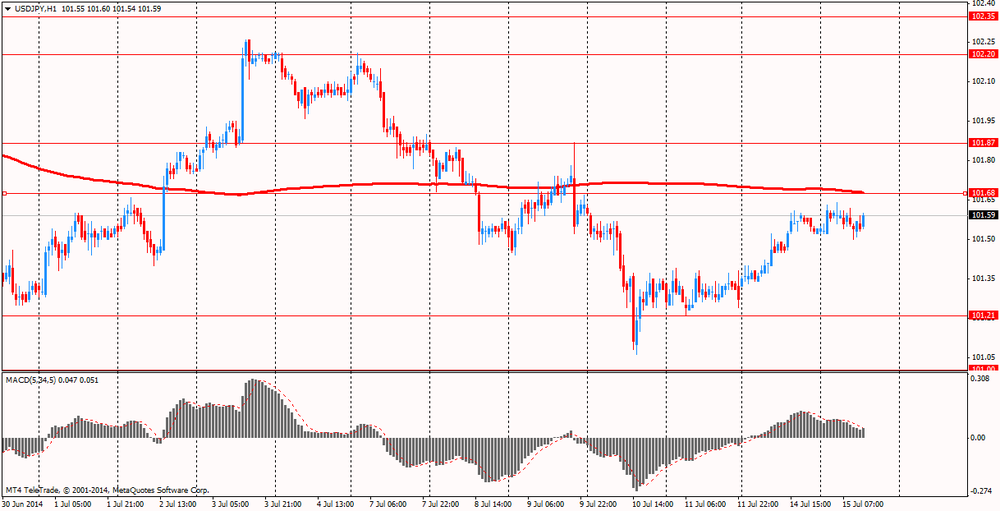Click the 30 Jun 2014 date on the time axis
The height and width of the screenshot is (511, 1000).
tap(20, 505)
